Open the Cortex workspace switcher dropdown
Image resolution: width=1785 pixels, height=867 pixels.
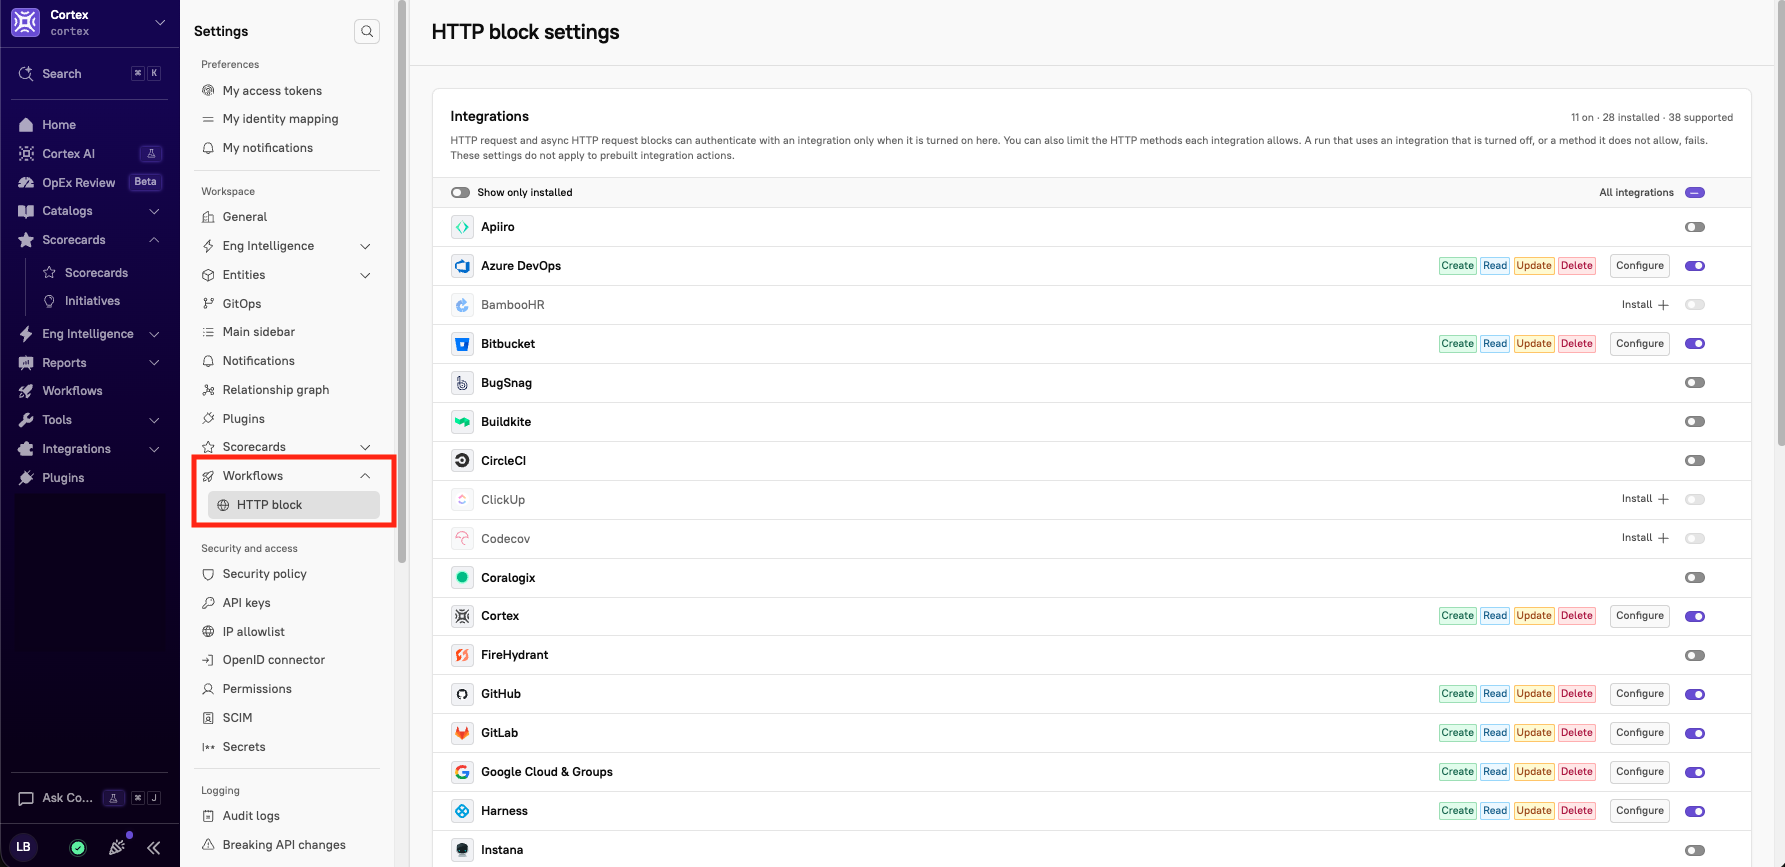click(x=160, y=22)
